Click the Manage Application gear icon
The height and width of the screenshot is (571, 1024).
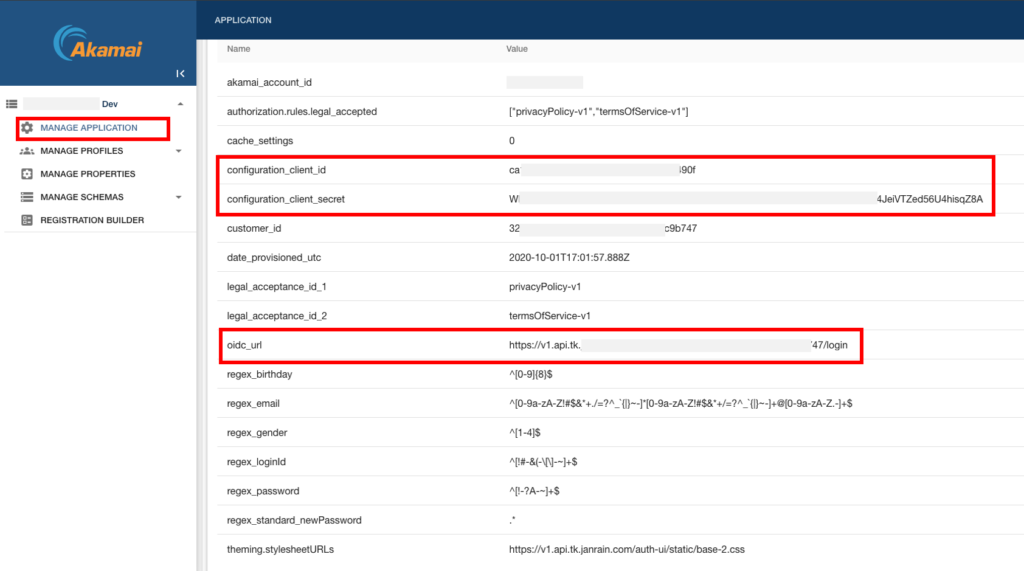(27, 128)
